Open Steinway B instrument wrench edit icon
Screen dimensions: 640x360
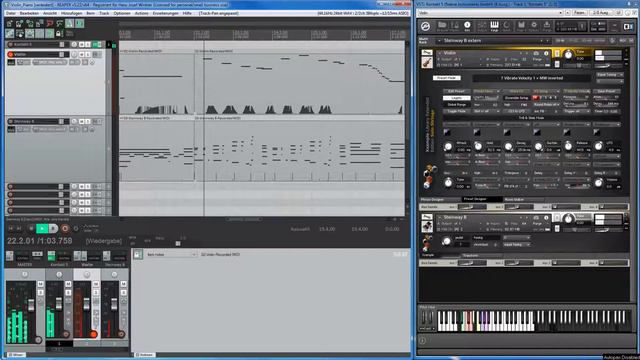(x=427, y=217)
